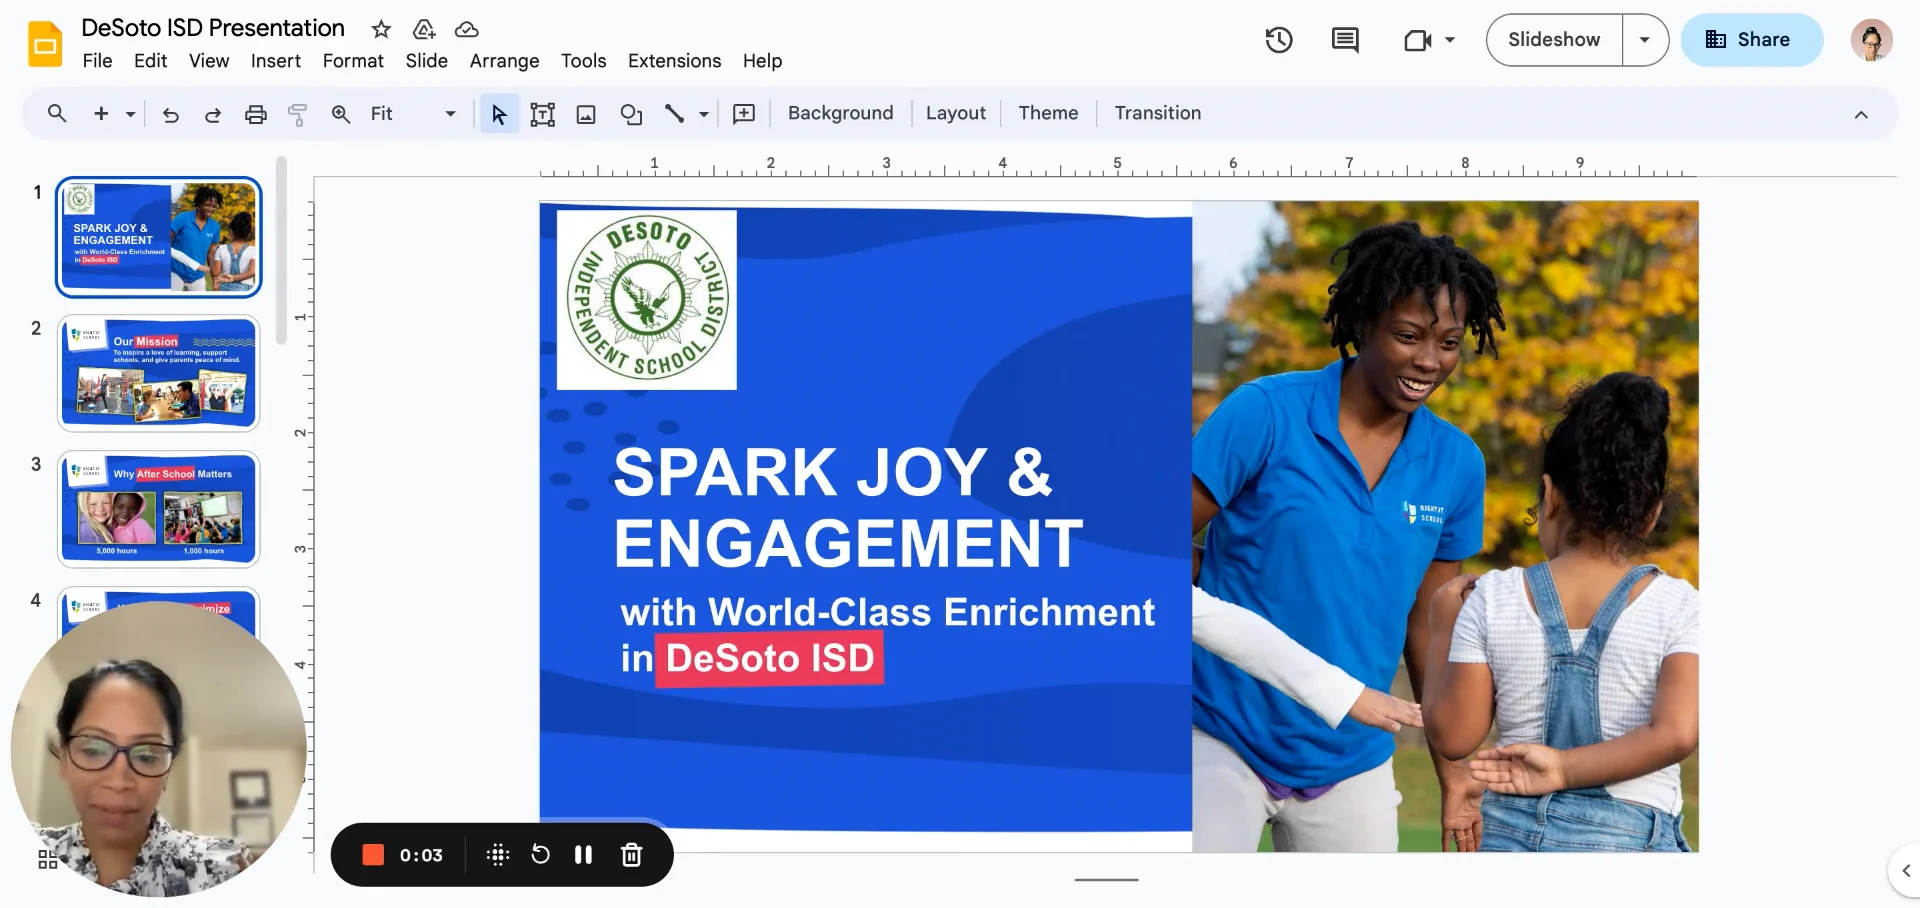Select the with World-Class Enrichment subtitle
1920x908 pixels.
click(x=887, y=612)
